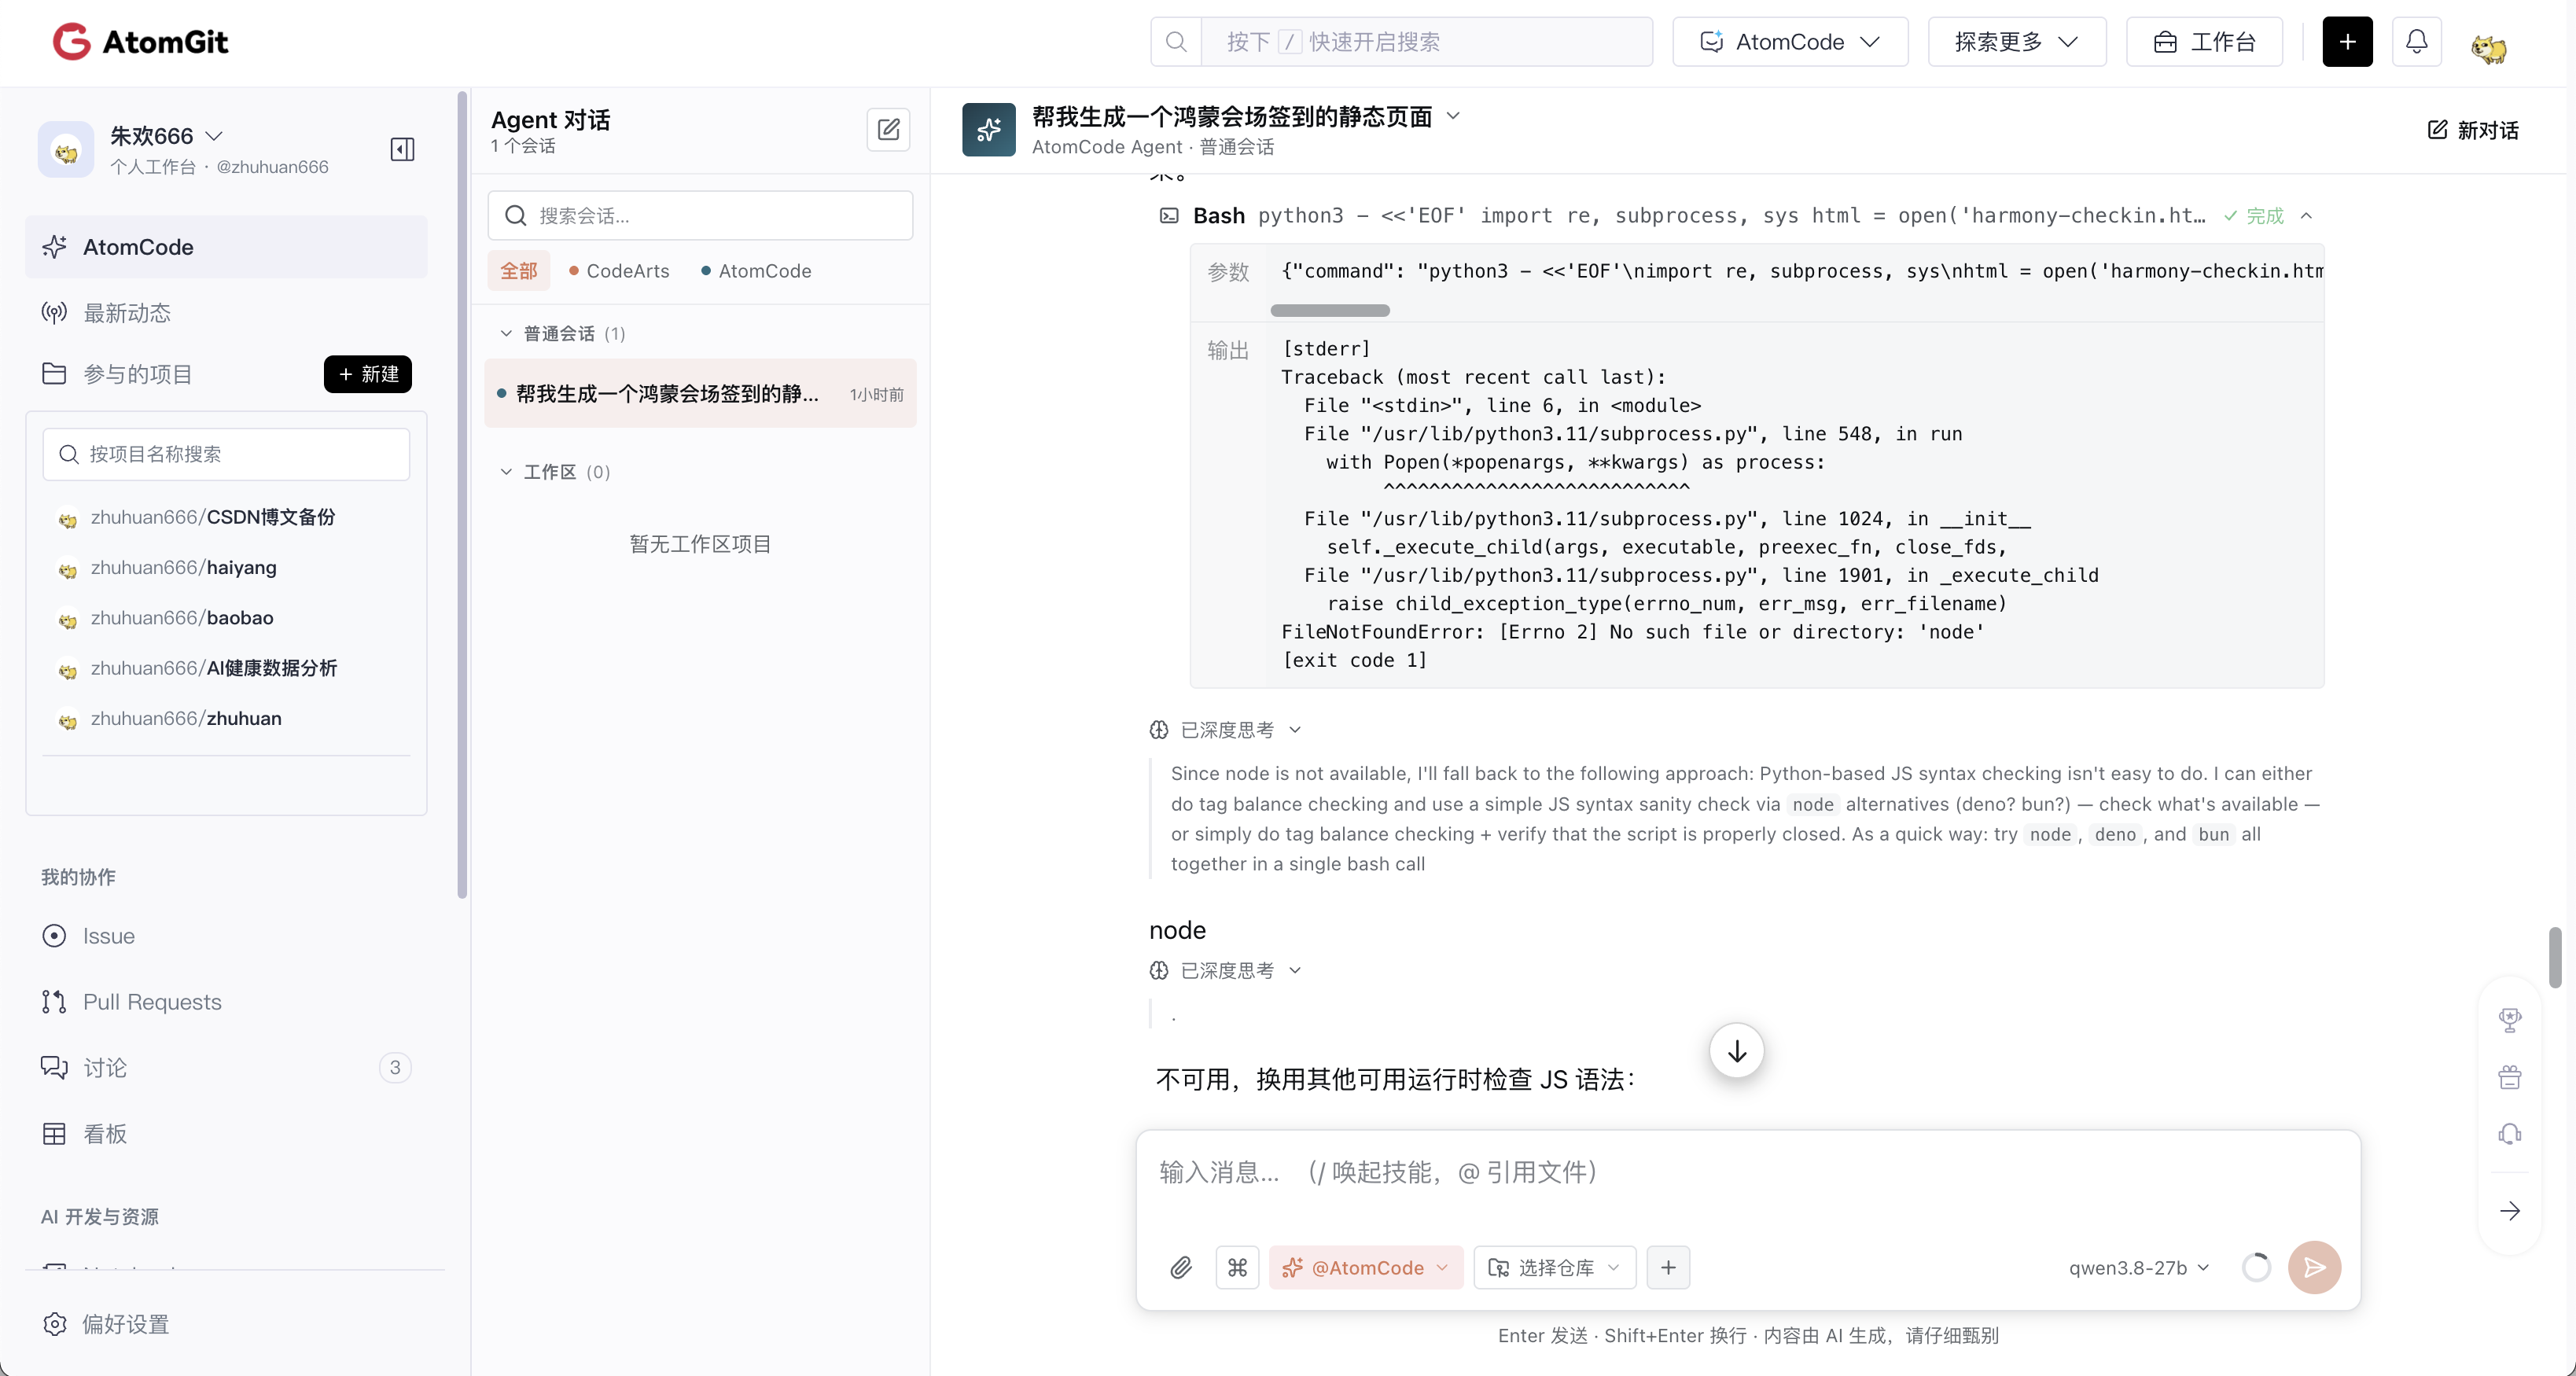Viewport: 2576px width, 1376px height.
Task: Click the right arrow icon on the right rail
Action: [x=2510, y=1211]
